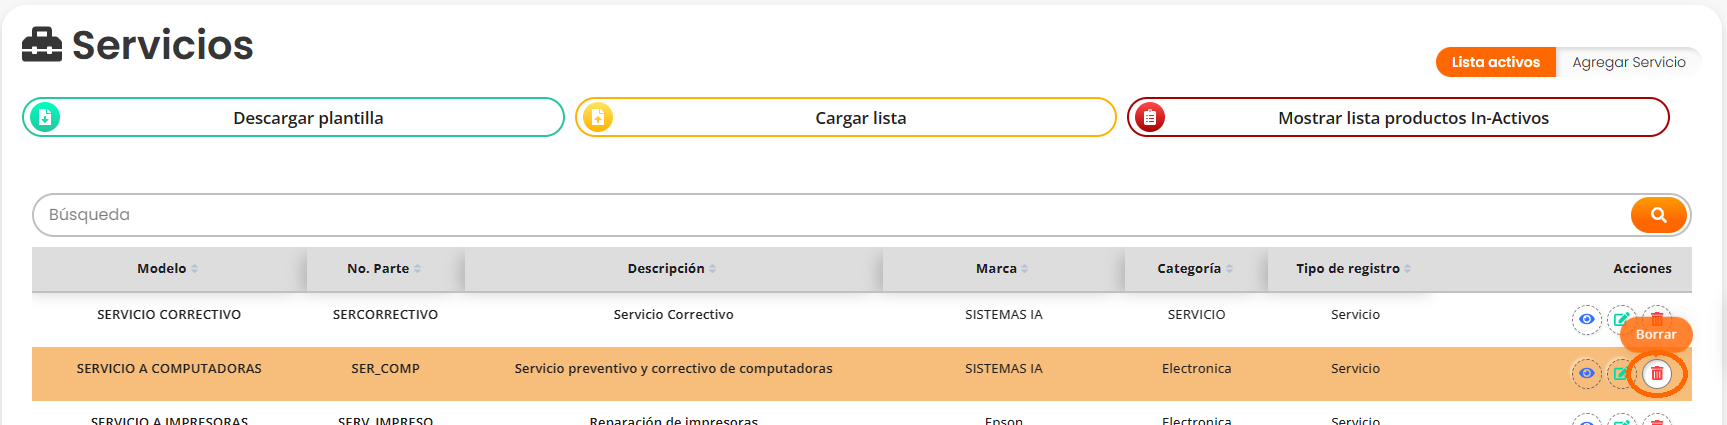Click the green download icon in Descargar plantilla
The image size is (1727, 425).
(x=45, y=117)
